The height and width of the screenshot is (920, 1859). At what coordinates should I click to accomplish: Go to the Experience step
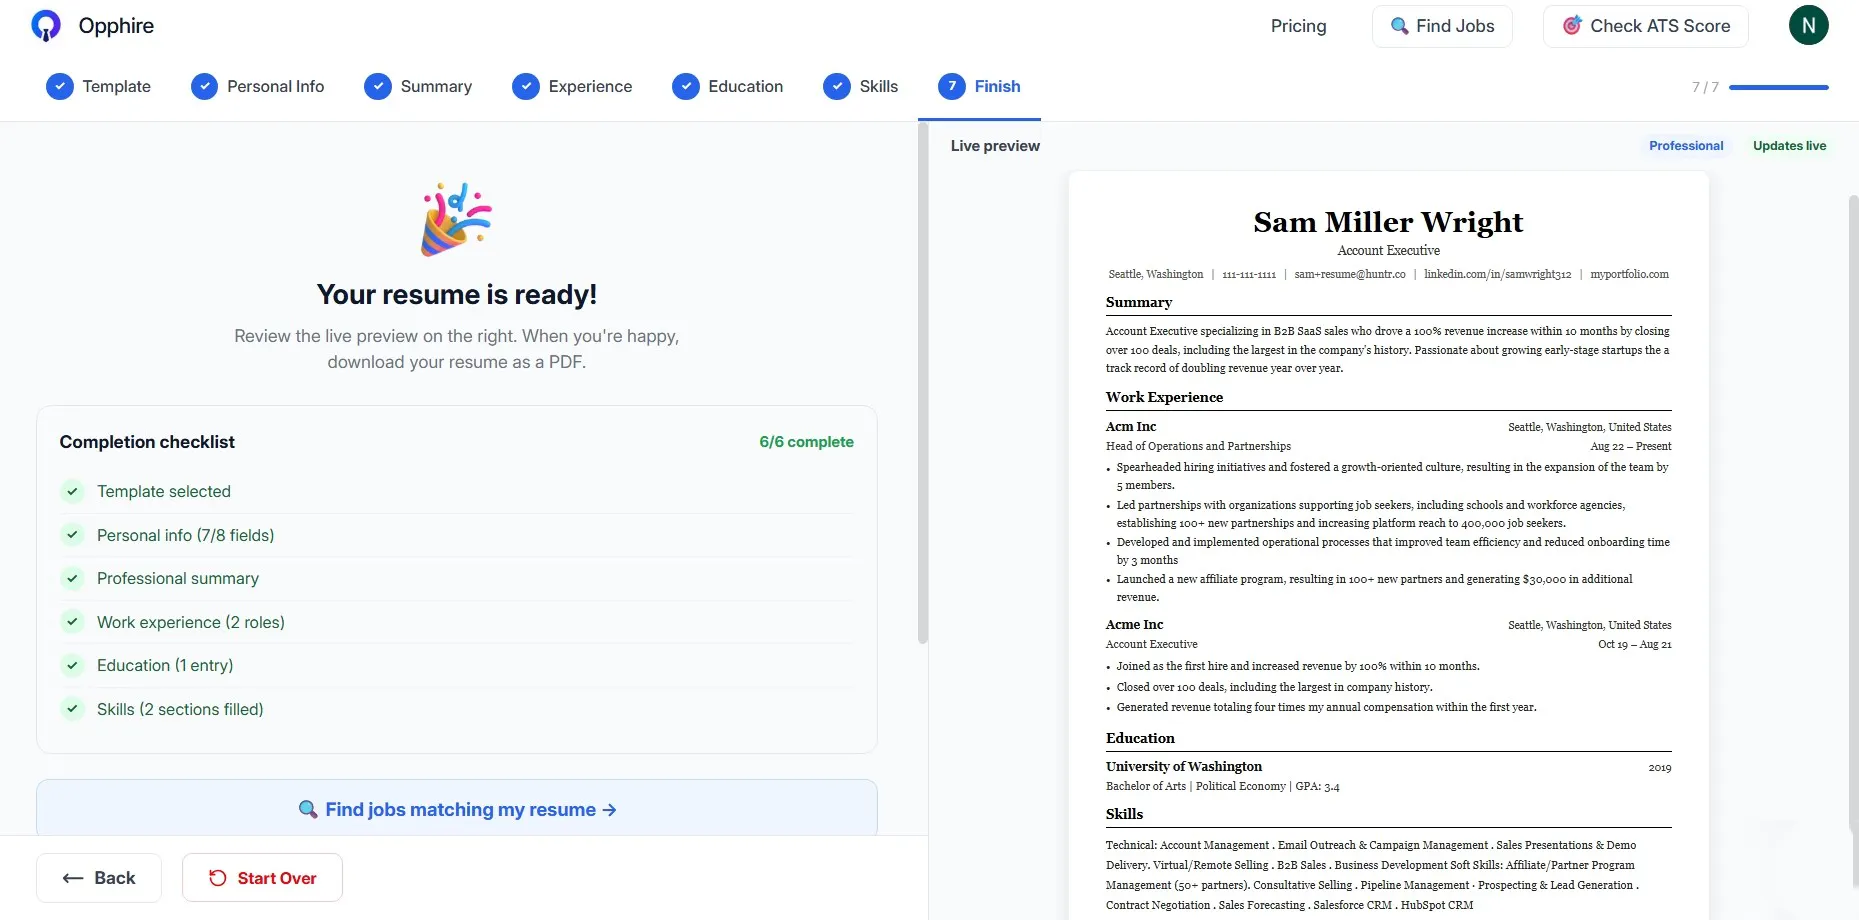click(x=572, y=86)
